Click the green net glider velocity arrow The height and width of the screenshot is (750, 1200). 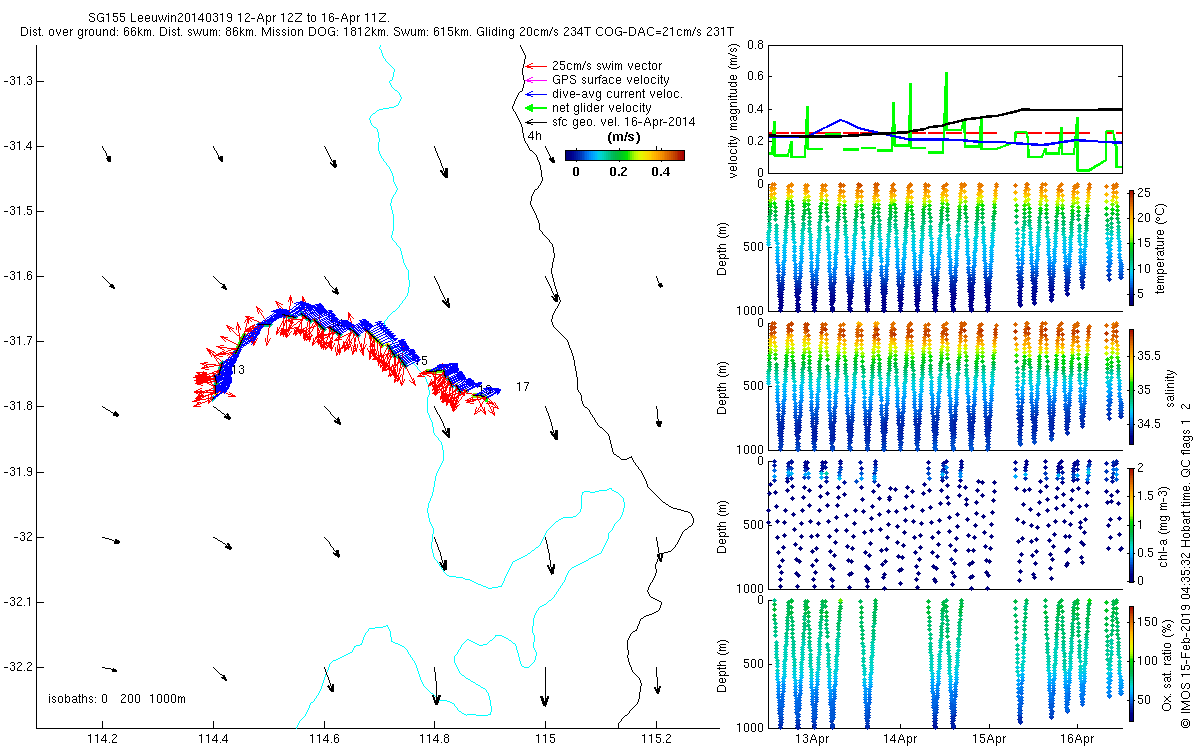pos(535,108)
